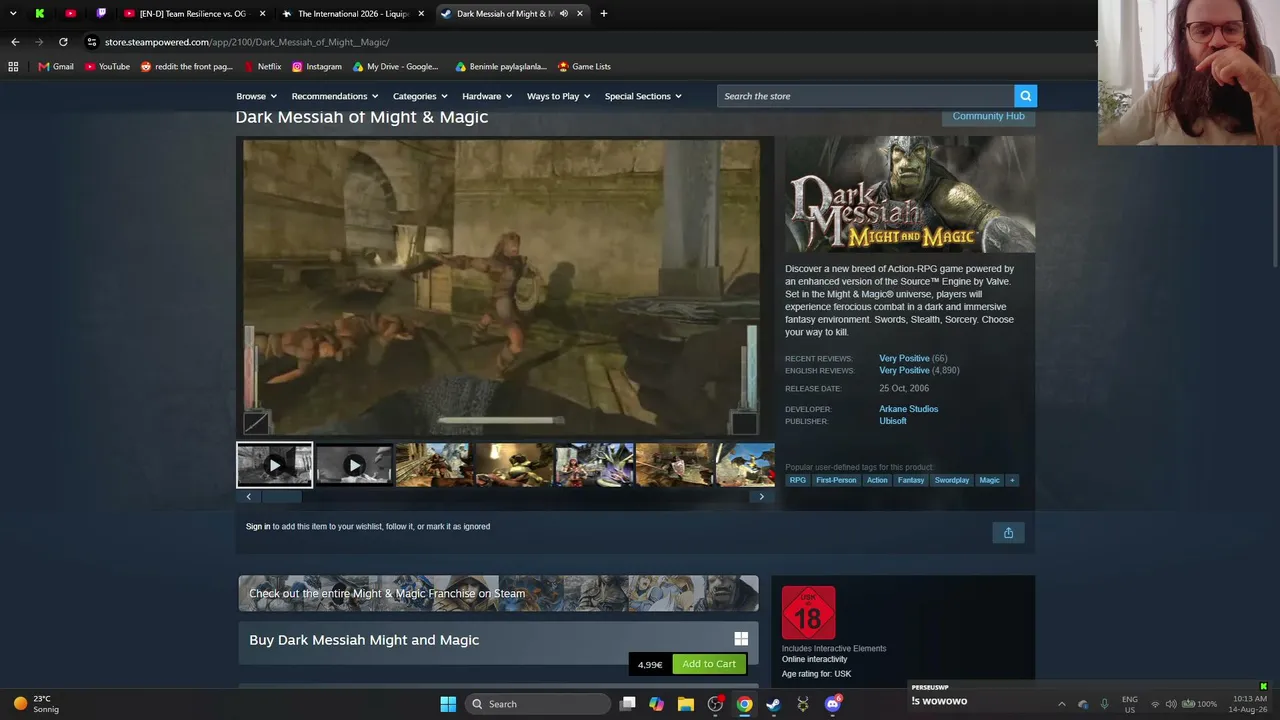Expand more tags with the plus button

pos(1012,480)
